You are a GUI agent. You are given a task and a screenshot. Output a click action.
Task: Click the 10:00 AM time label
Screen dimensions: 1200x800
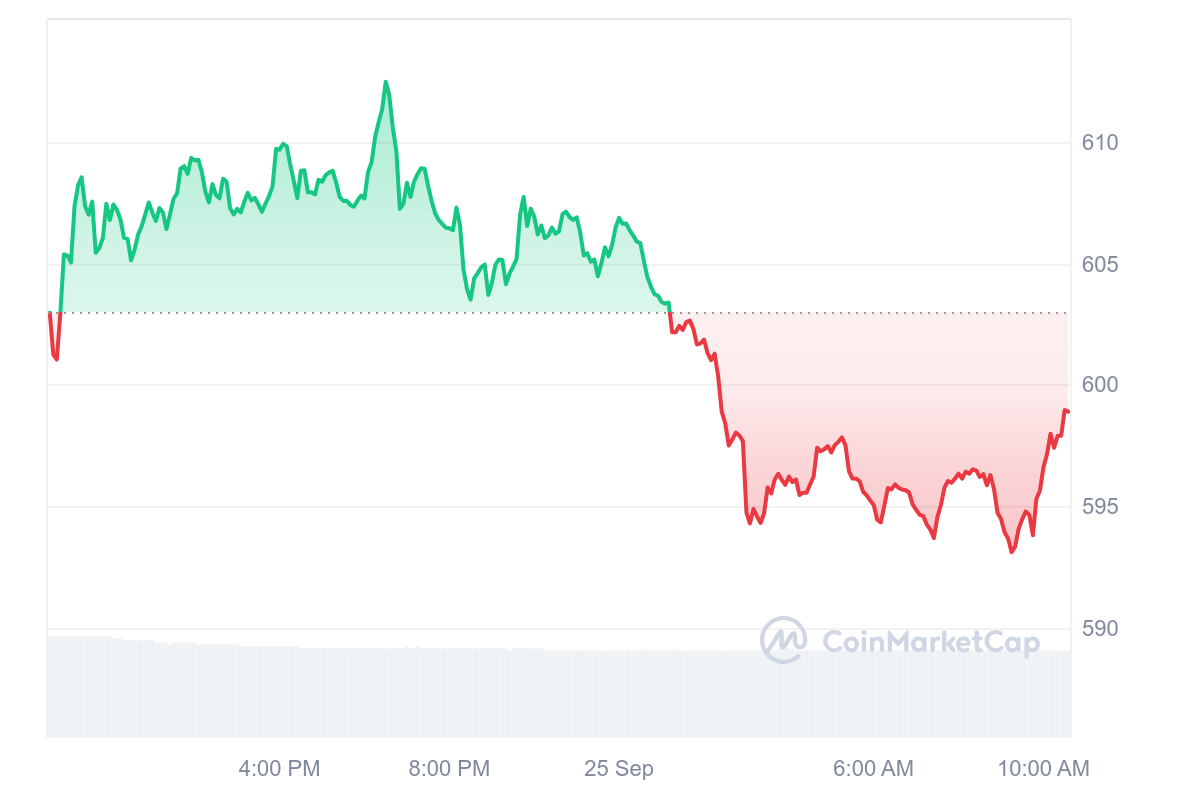click(x=1043, y=769)
